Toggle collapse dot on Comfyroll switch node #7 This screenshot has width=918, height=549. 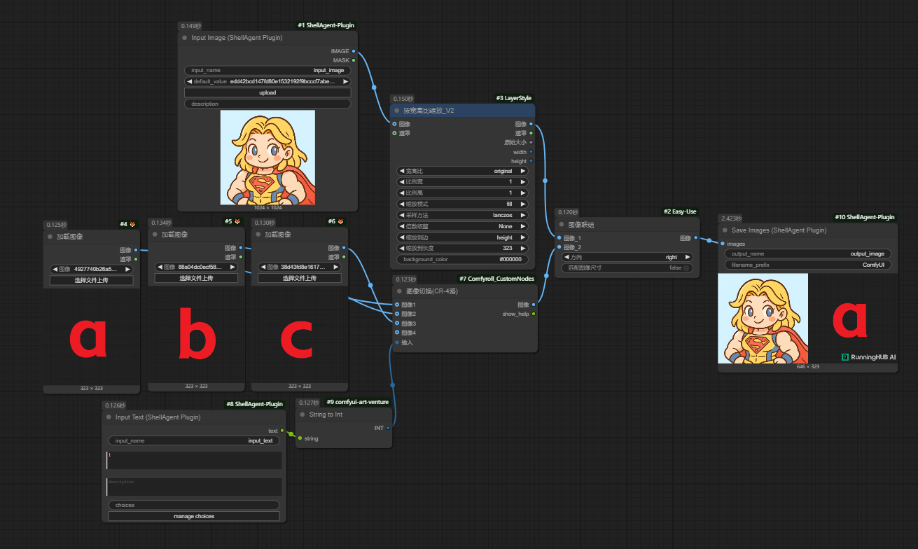[x=399, y=291]
